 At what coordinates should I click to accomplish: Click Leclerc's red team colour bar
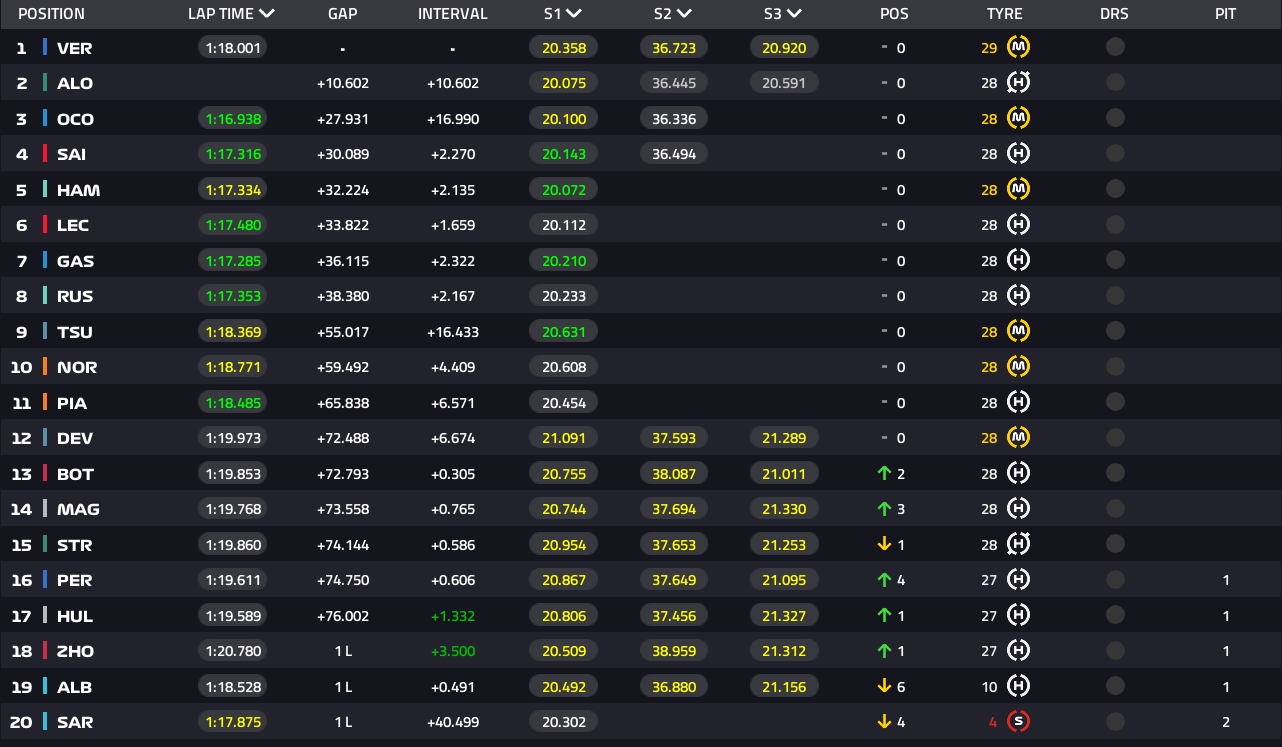[45, 225]
